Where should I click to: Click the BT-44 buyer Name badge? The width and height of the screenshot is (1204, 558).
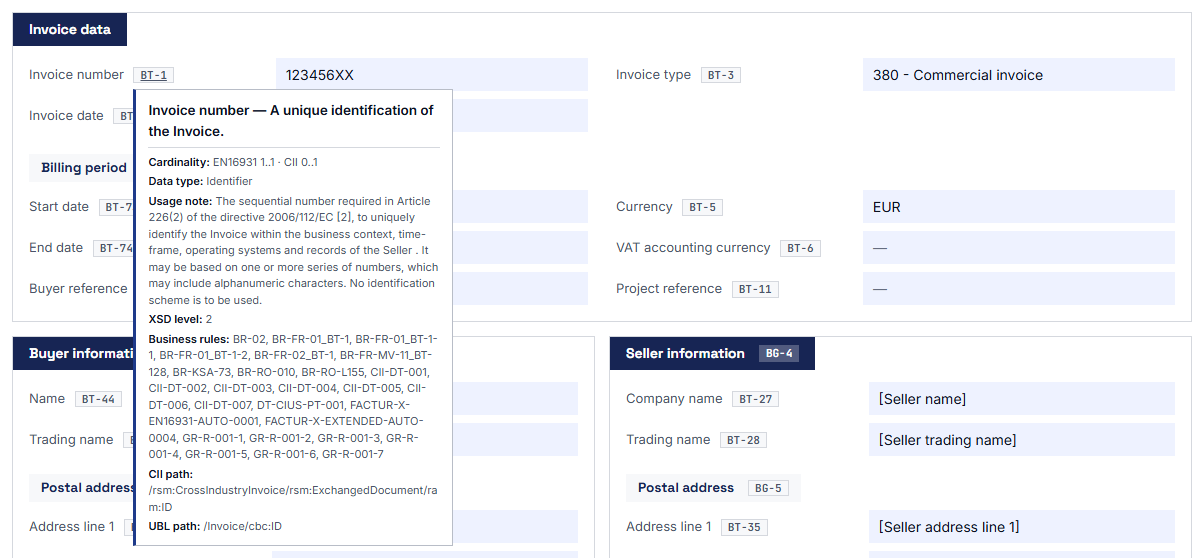point(98,399)
